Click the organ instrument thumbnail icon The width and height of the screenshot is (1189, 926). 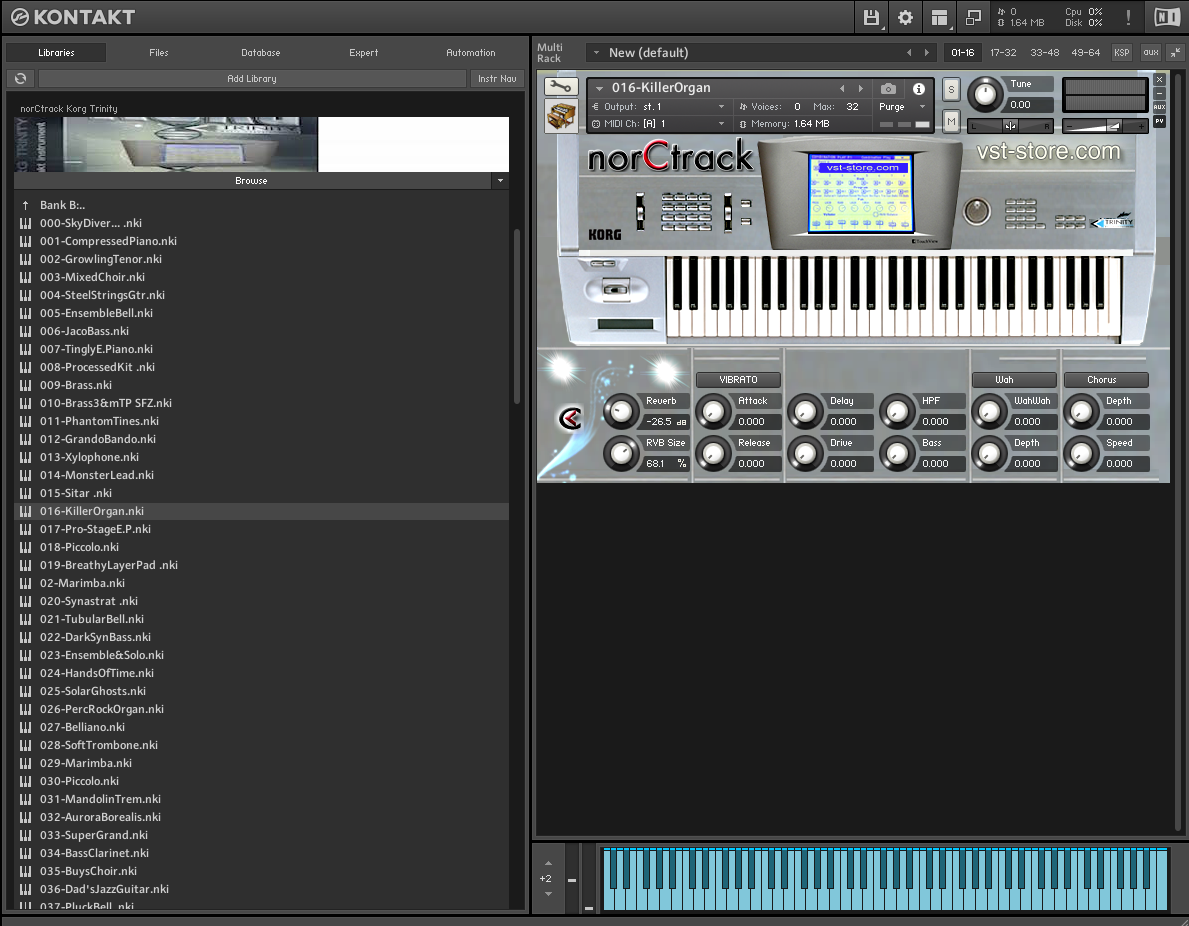click(x=561, y=116)
